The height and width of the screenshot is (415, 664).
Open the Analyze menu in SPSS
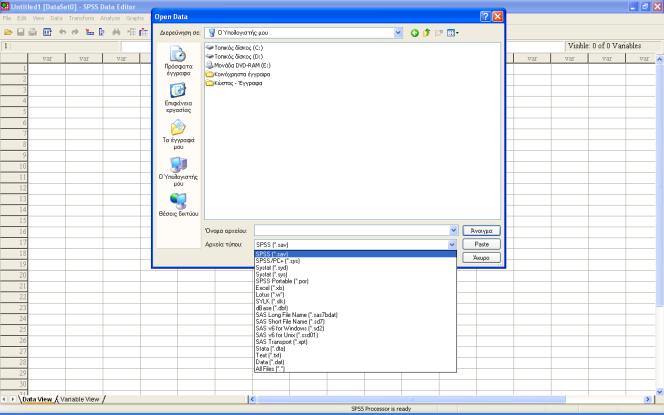pyautogui.click(x=110, y=19)
